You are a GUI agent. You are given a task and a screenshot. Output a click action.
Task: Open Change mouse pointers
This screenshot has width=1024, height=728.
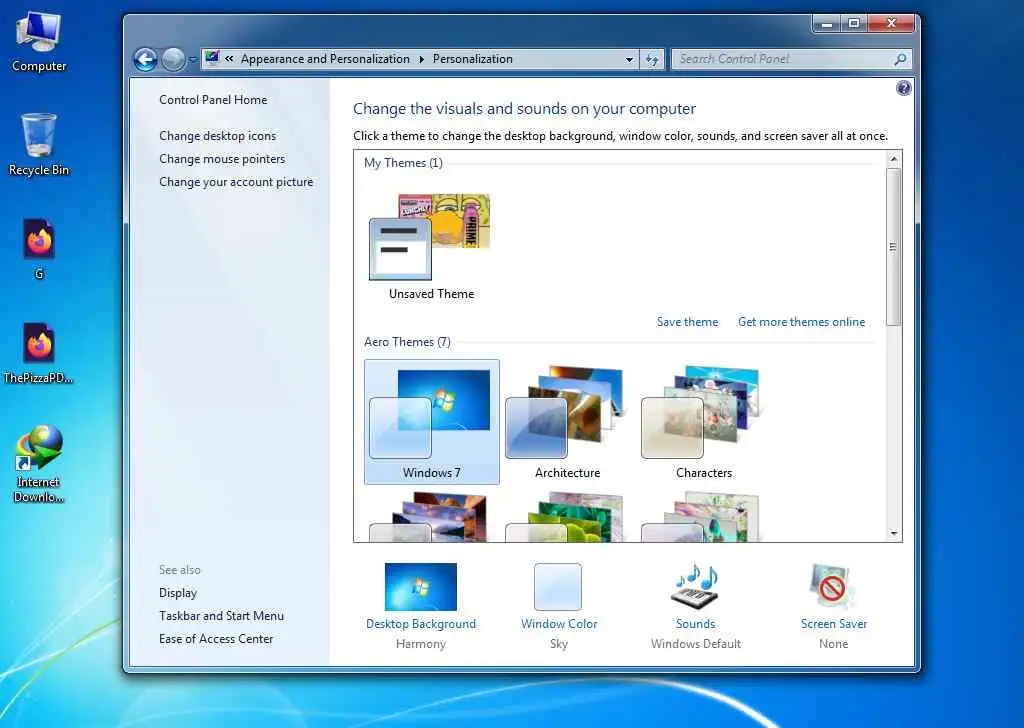pyautogui.click(x=222, y=159)
